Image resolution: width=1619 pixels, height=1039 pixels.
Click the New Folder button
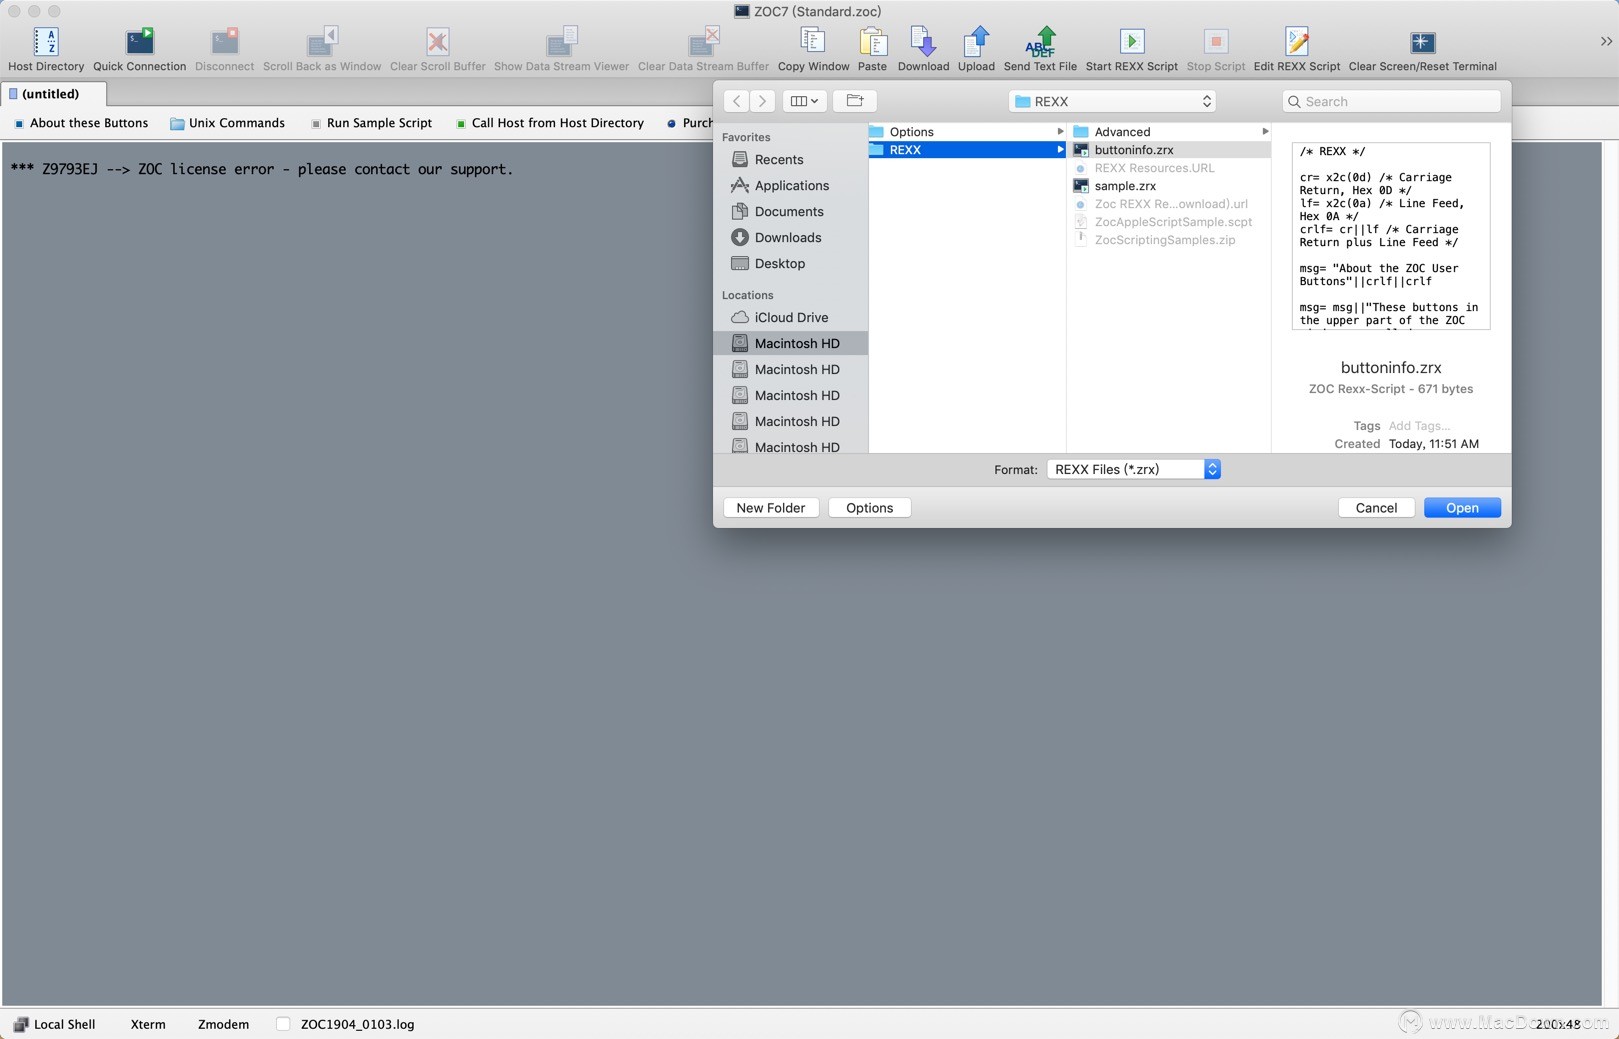click(771, 508)
